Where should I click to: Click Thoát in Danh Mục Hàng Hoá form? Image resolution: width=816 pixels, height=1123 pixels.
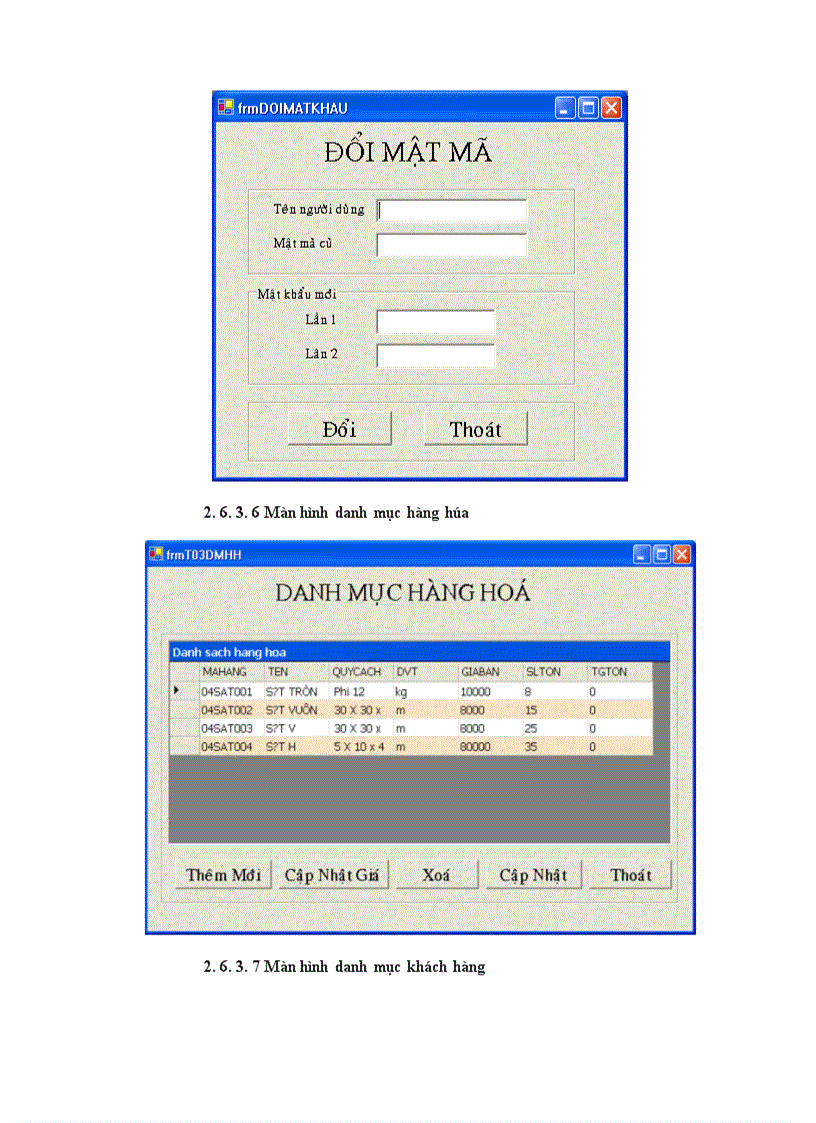tap(630, 875)
